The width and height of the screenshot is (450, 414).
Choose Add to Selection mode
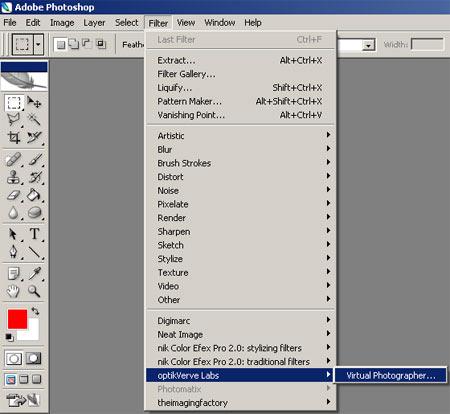click(74, 44)
